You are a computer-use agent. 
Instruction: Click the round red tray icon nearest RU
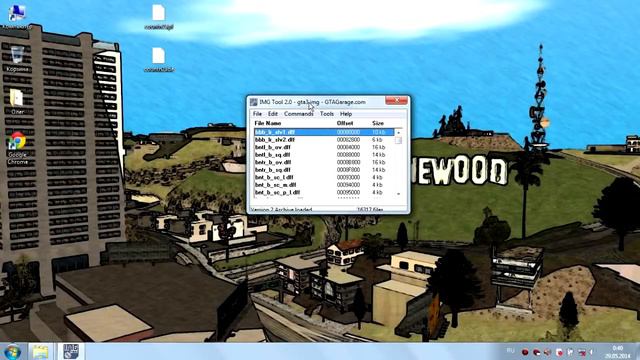tap(525, 352)
